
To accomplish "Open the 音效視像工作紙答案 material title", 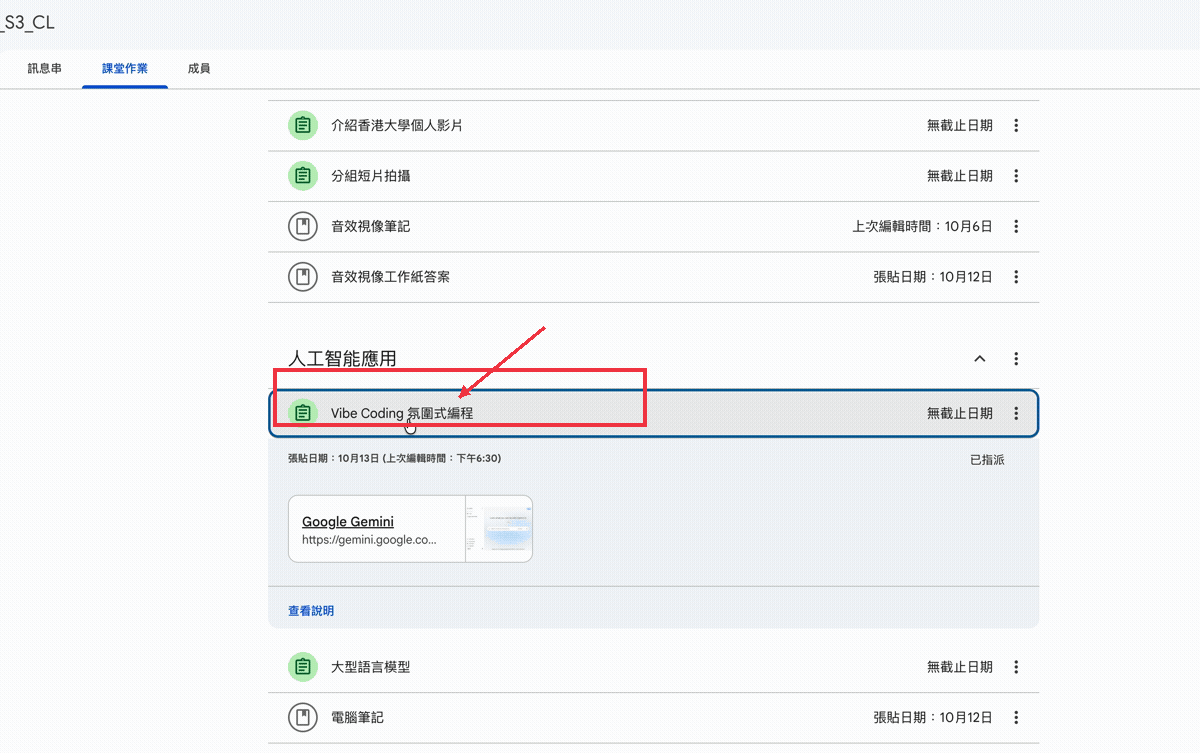I will [x=391, y=277].
